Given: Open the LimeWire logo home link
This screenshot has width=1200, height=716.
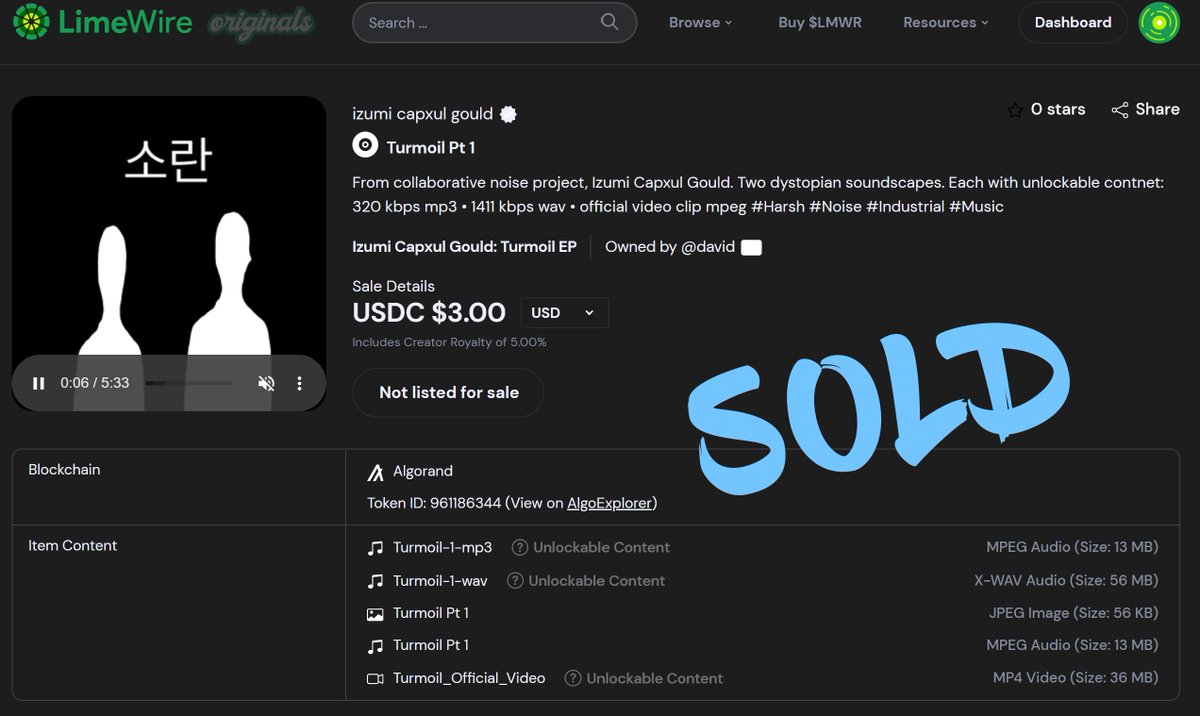Looking at the screenshot, I should (102, 22).
